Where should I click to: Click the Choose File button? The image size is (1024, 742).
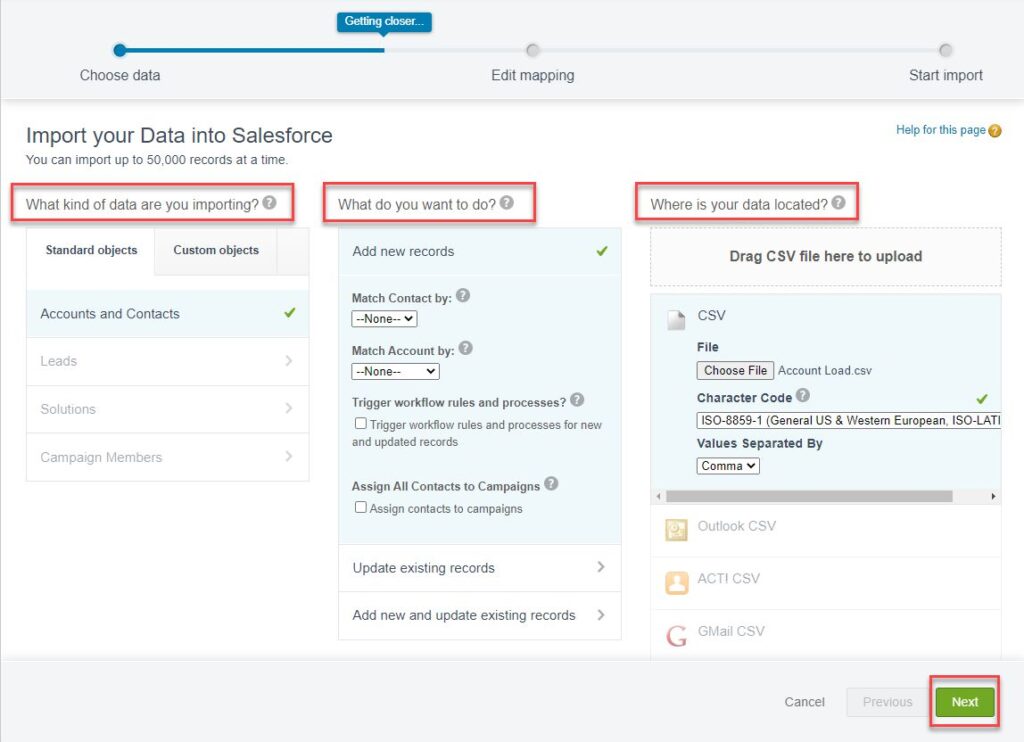[x=735, y=370]
